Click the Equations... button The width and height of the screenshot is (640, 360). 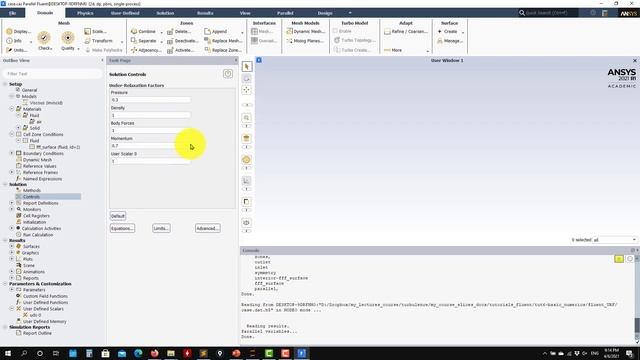(122, 228)
